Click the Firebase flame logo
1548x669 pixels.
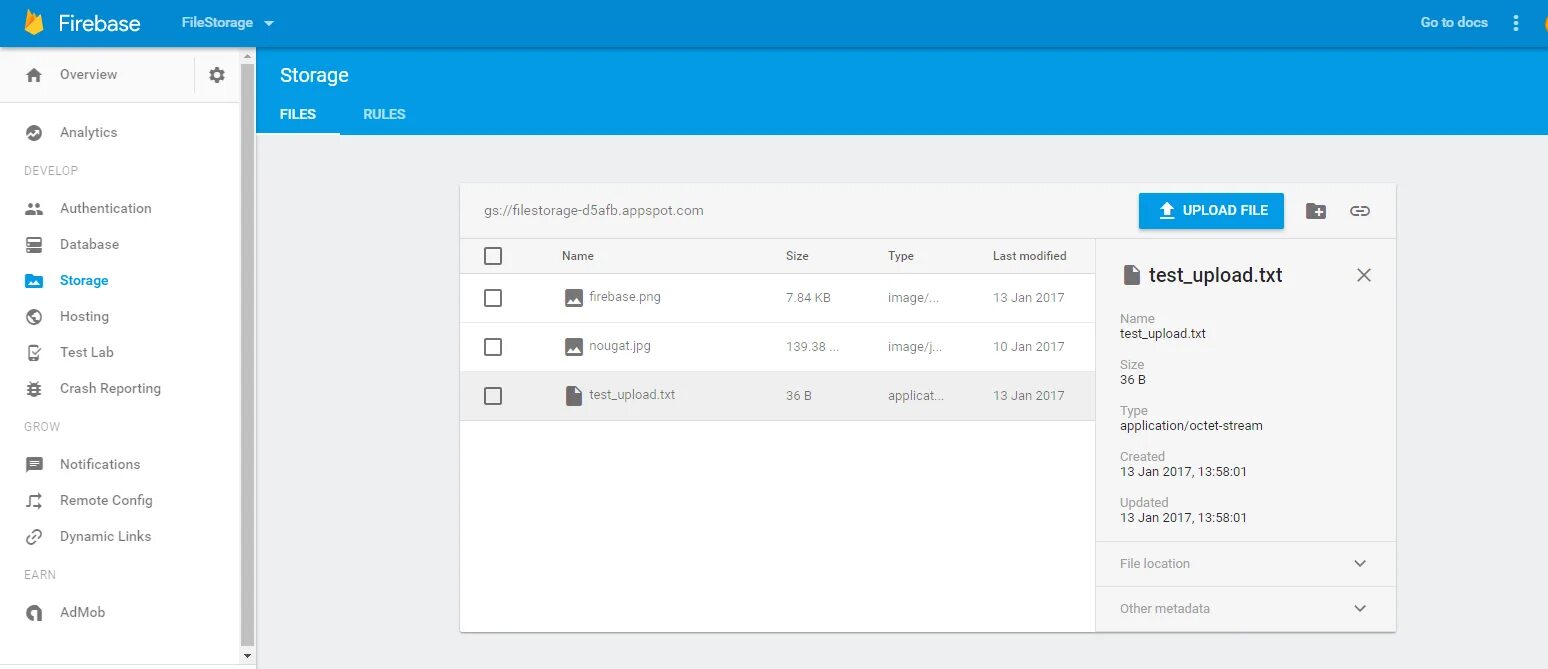[34, 22]
